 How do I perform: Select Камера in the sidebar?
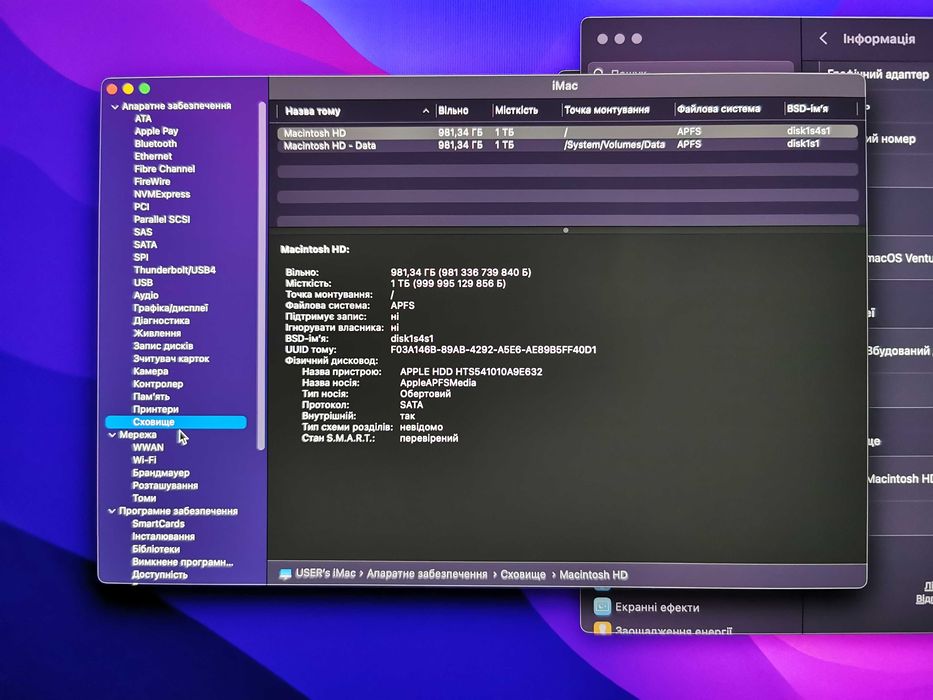[x=151, y=371]
